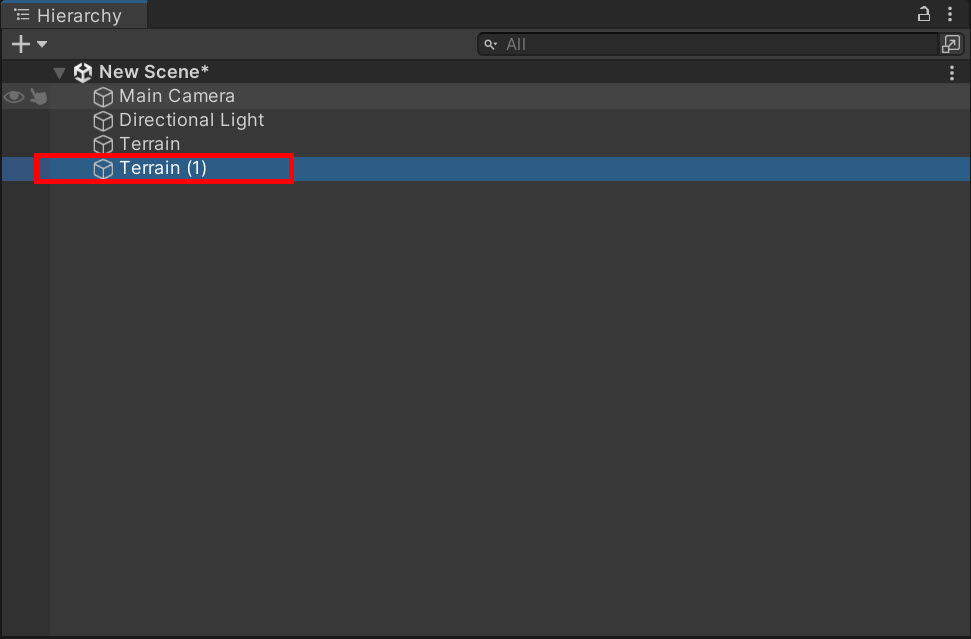Click the Unity scene icon by New Scene

tap(82, 72)
